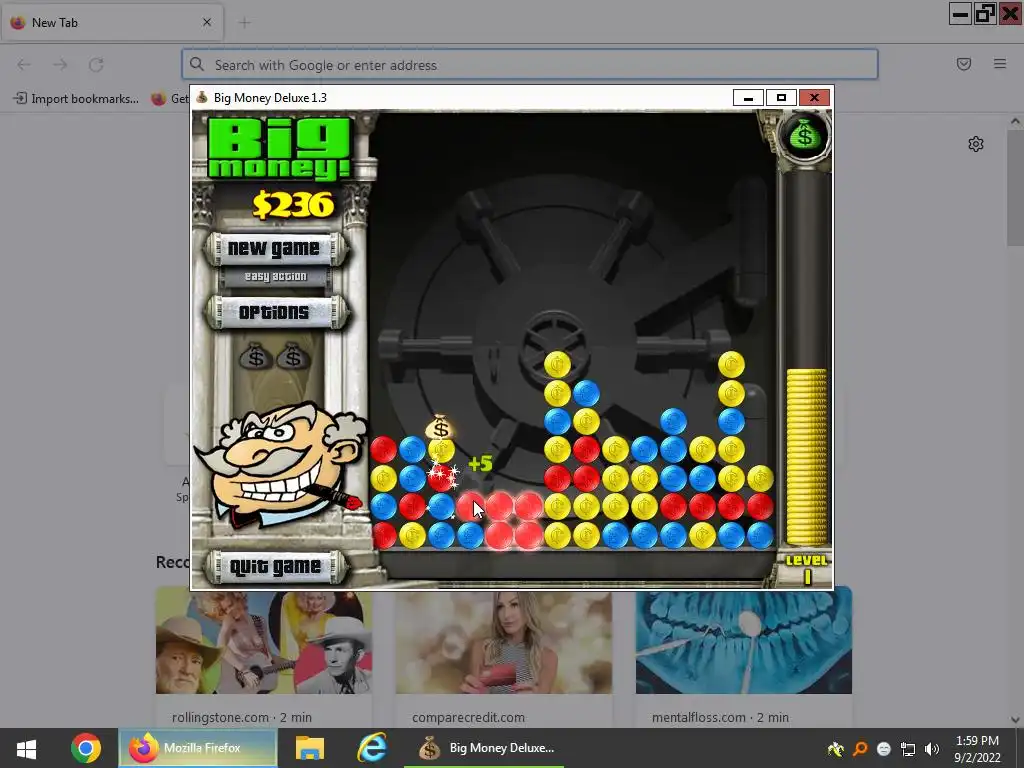This screenshot has width=1024, height=768.
Task: Click the topmost yellow coin in right column
Action: [x=731, y=364]
